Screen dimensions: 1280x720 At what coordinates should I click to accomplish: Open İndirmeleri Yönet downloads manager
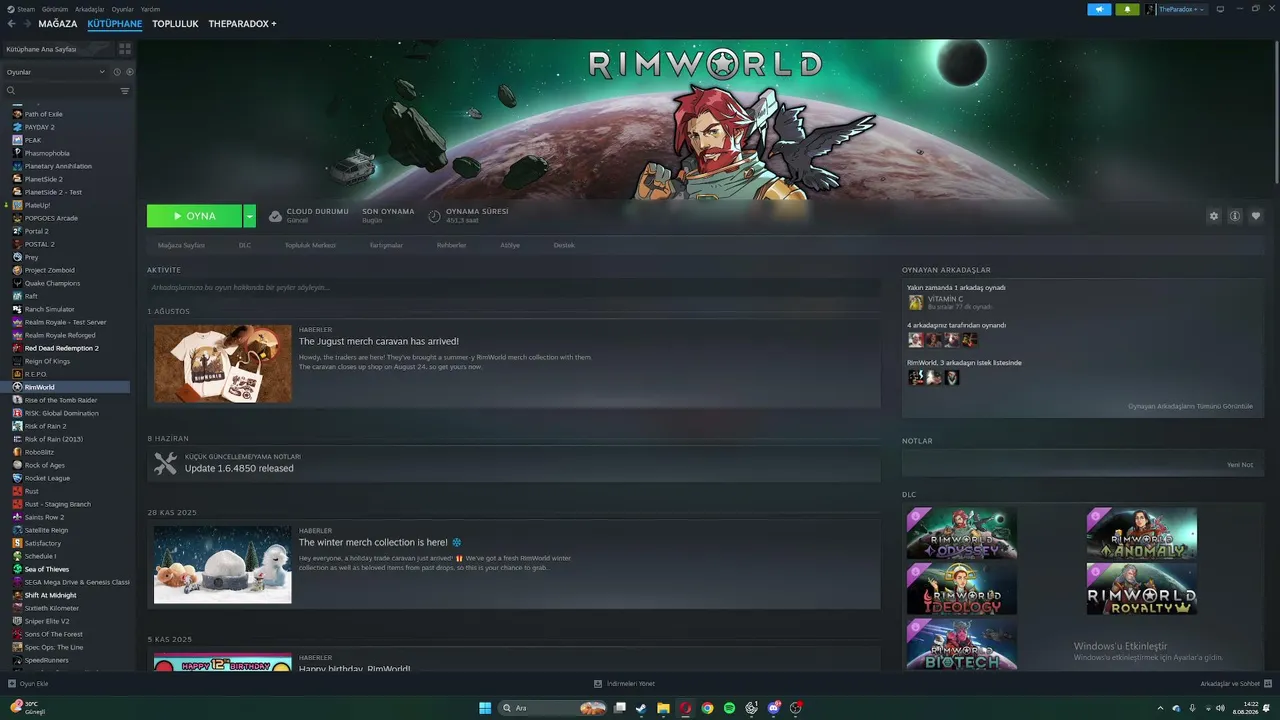point(624,684)
